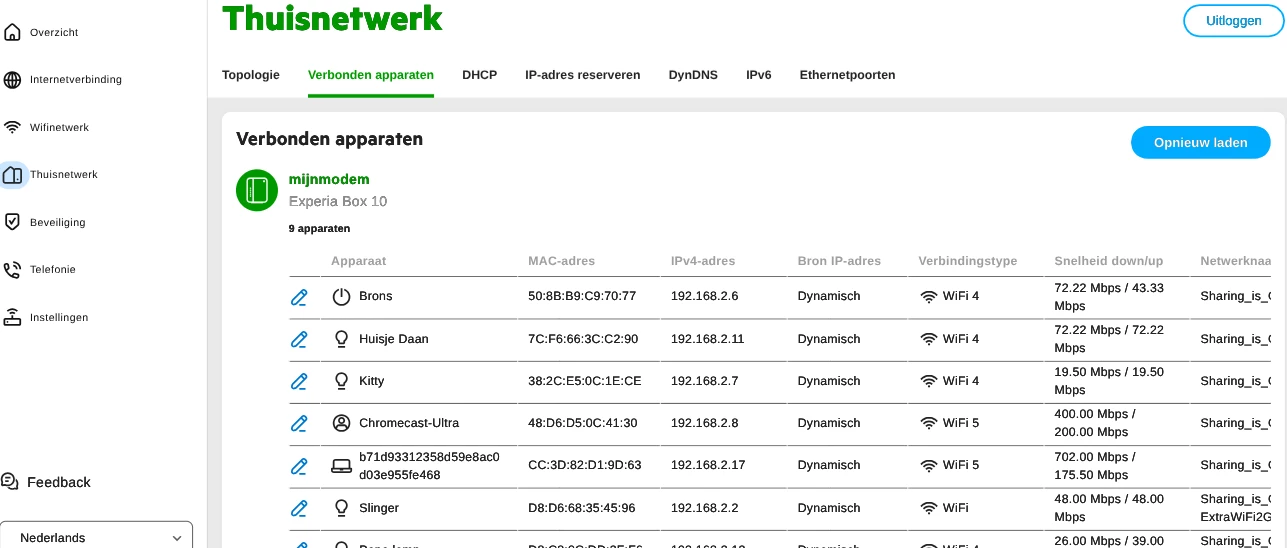Image resolution: width=1287 pixels, height=548 pixels.
Task: Open the Feedback link
Action: click(58, 482)
